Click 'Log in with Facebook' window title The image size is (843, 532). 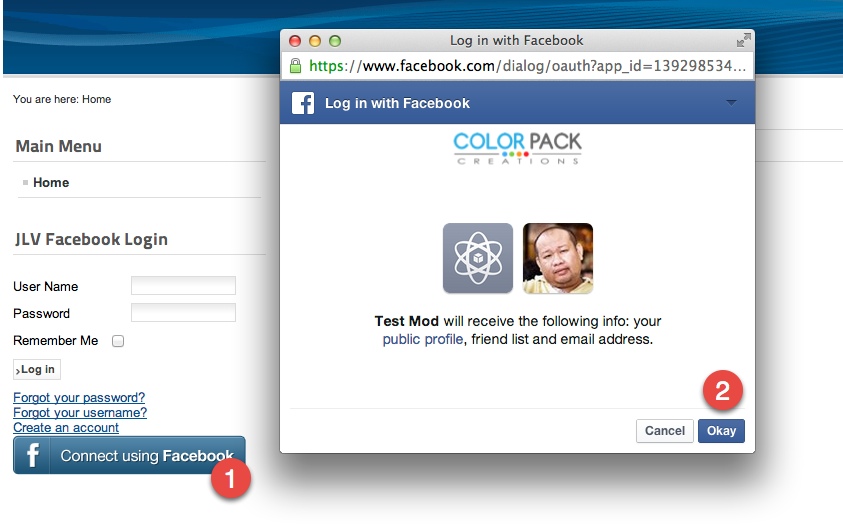pyautogui.click(x=516, y=41)
